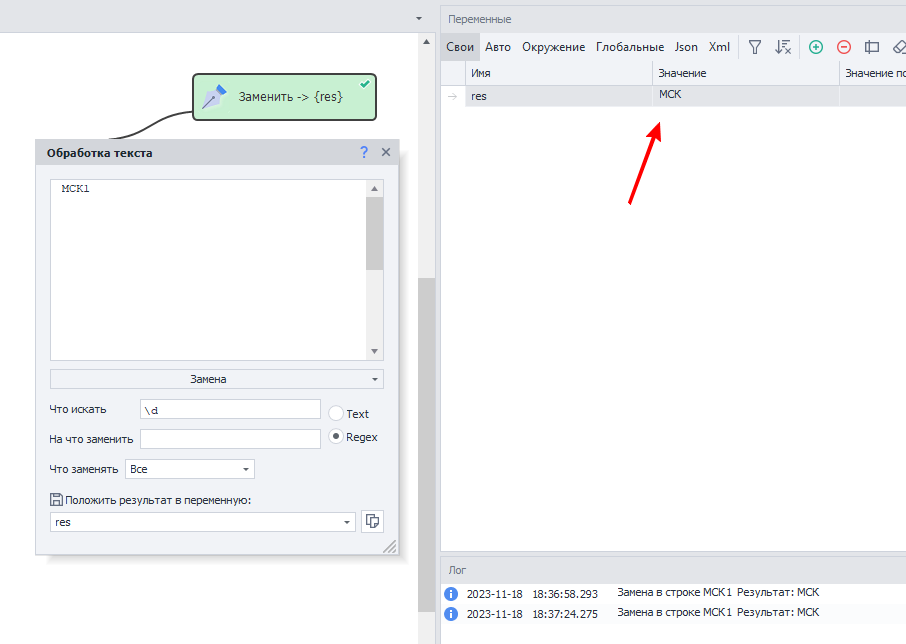Screen dimensions: 906x644
Task: Click the dropdown arrow above the canvas
Action: point(419,18)
